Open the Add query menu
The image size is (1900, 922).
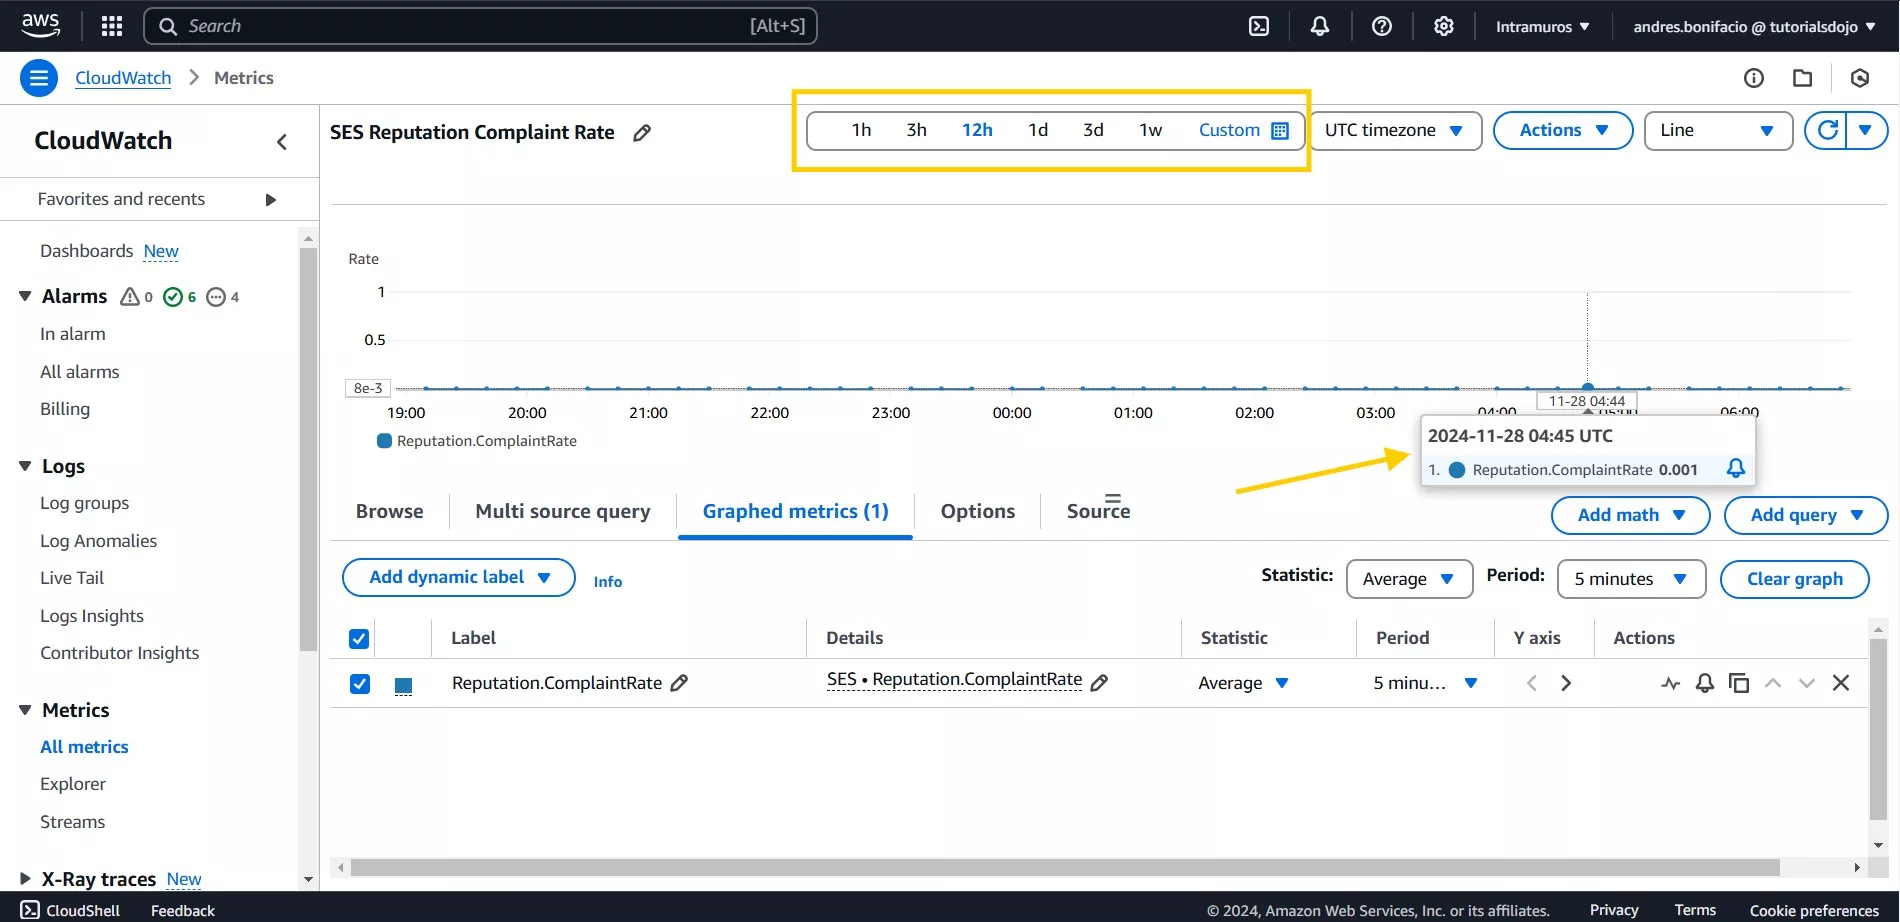click(x=1806, y=515)
